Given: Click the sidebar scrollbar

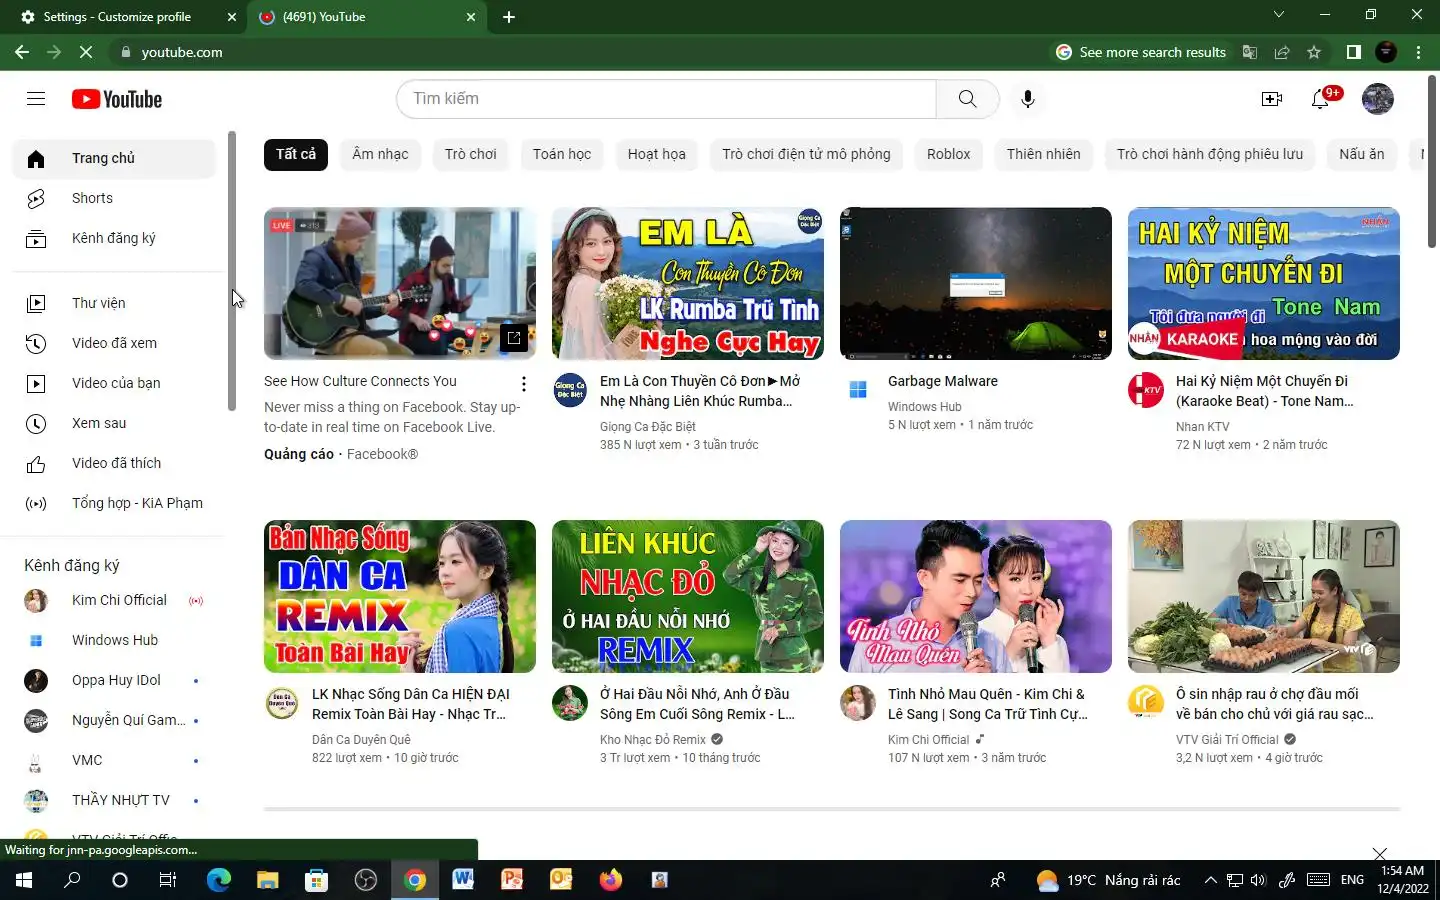Looking at the screenshot, I should pyautogui.click(x=232, y=270).
